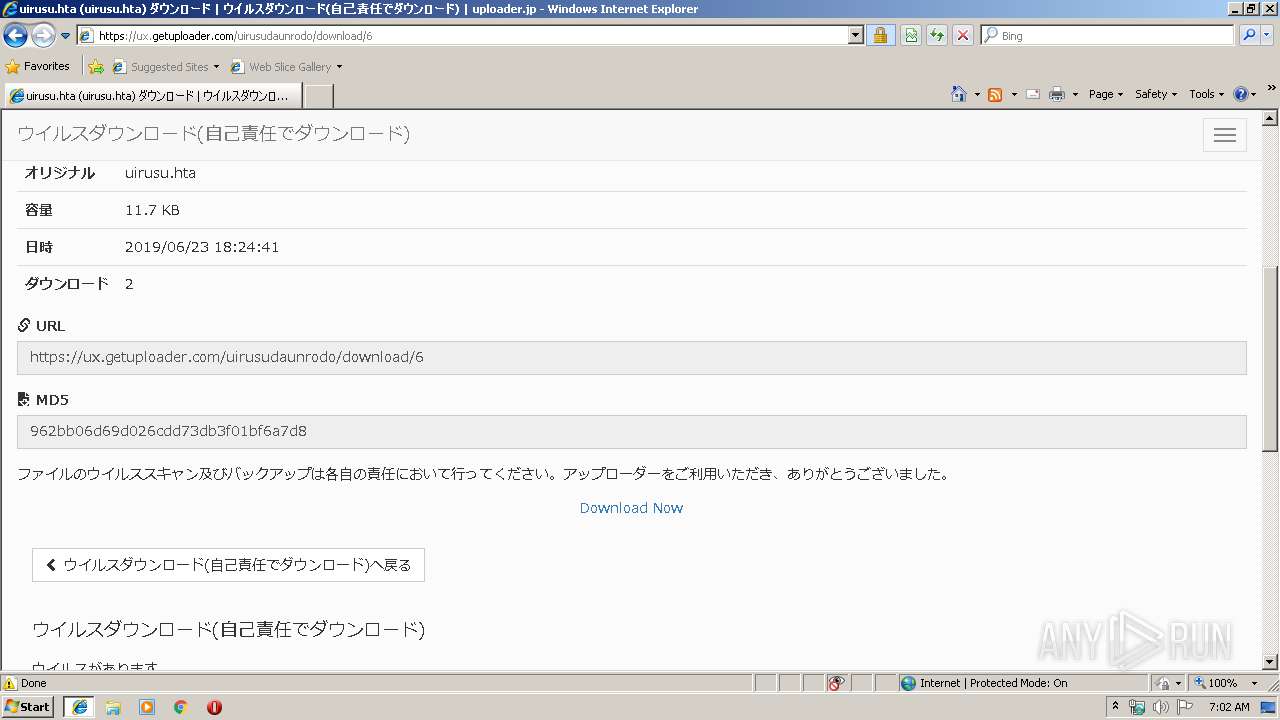Click the 11.7 KB size value
Viewport: 1280px width, 720px height.
point(152,210)
